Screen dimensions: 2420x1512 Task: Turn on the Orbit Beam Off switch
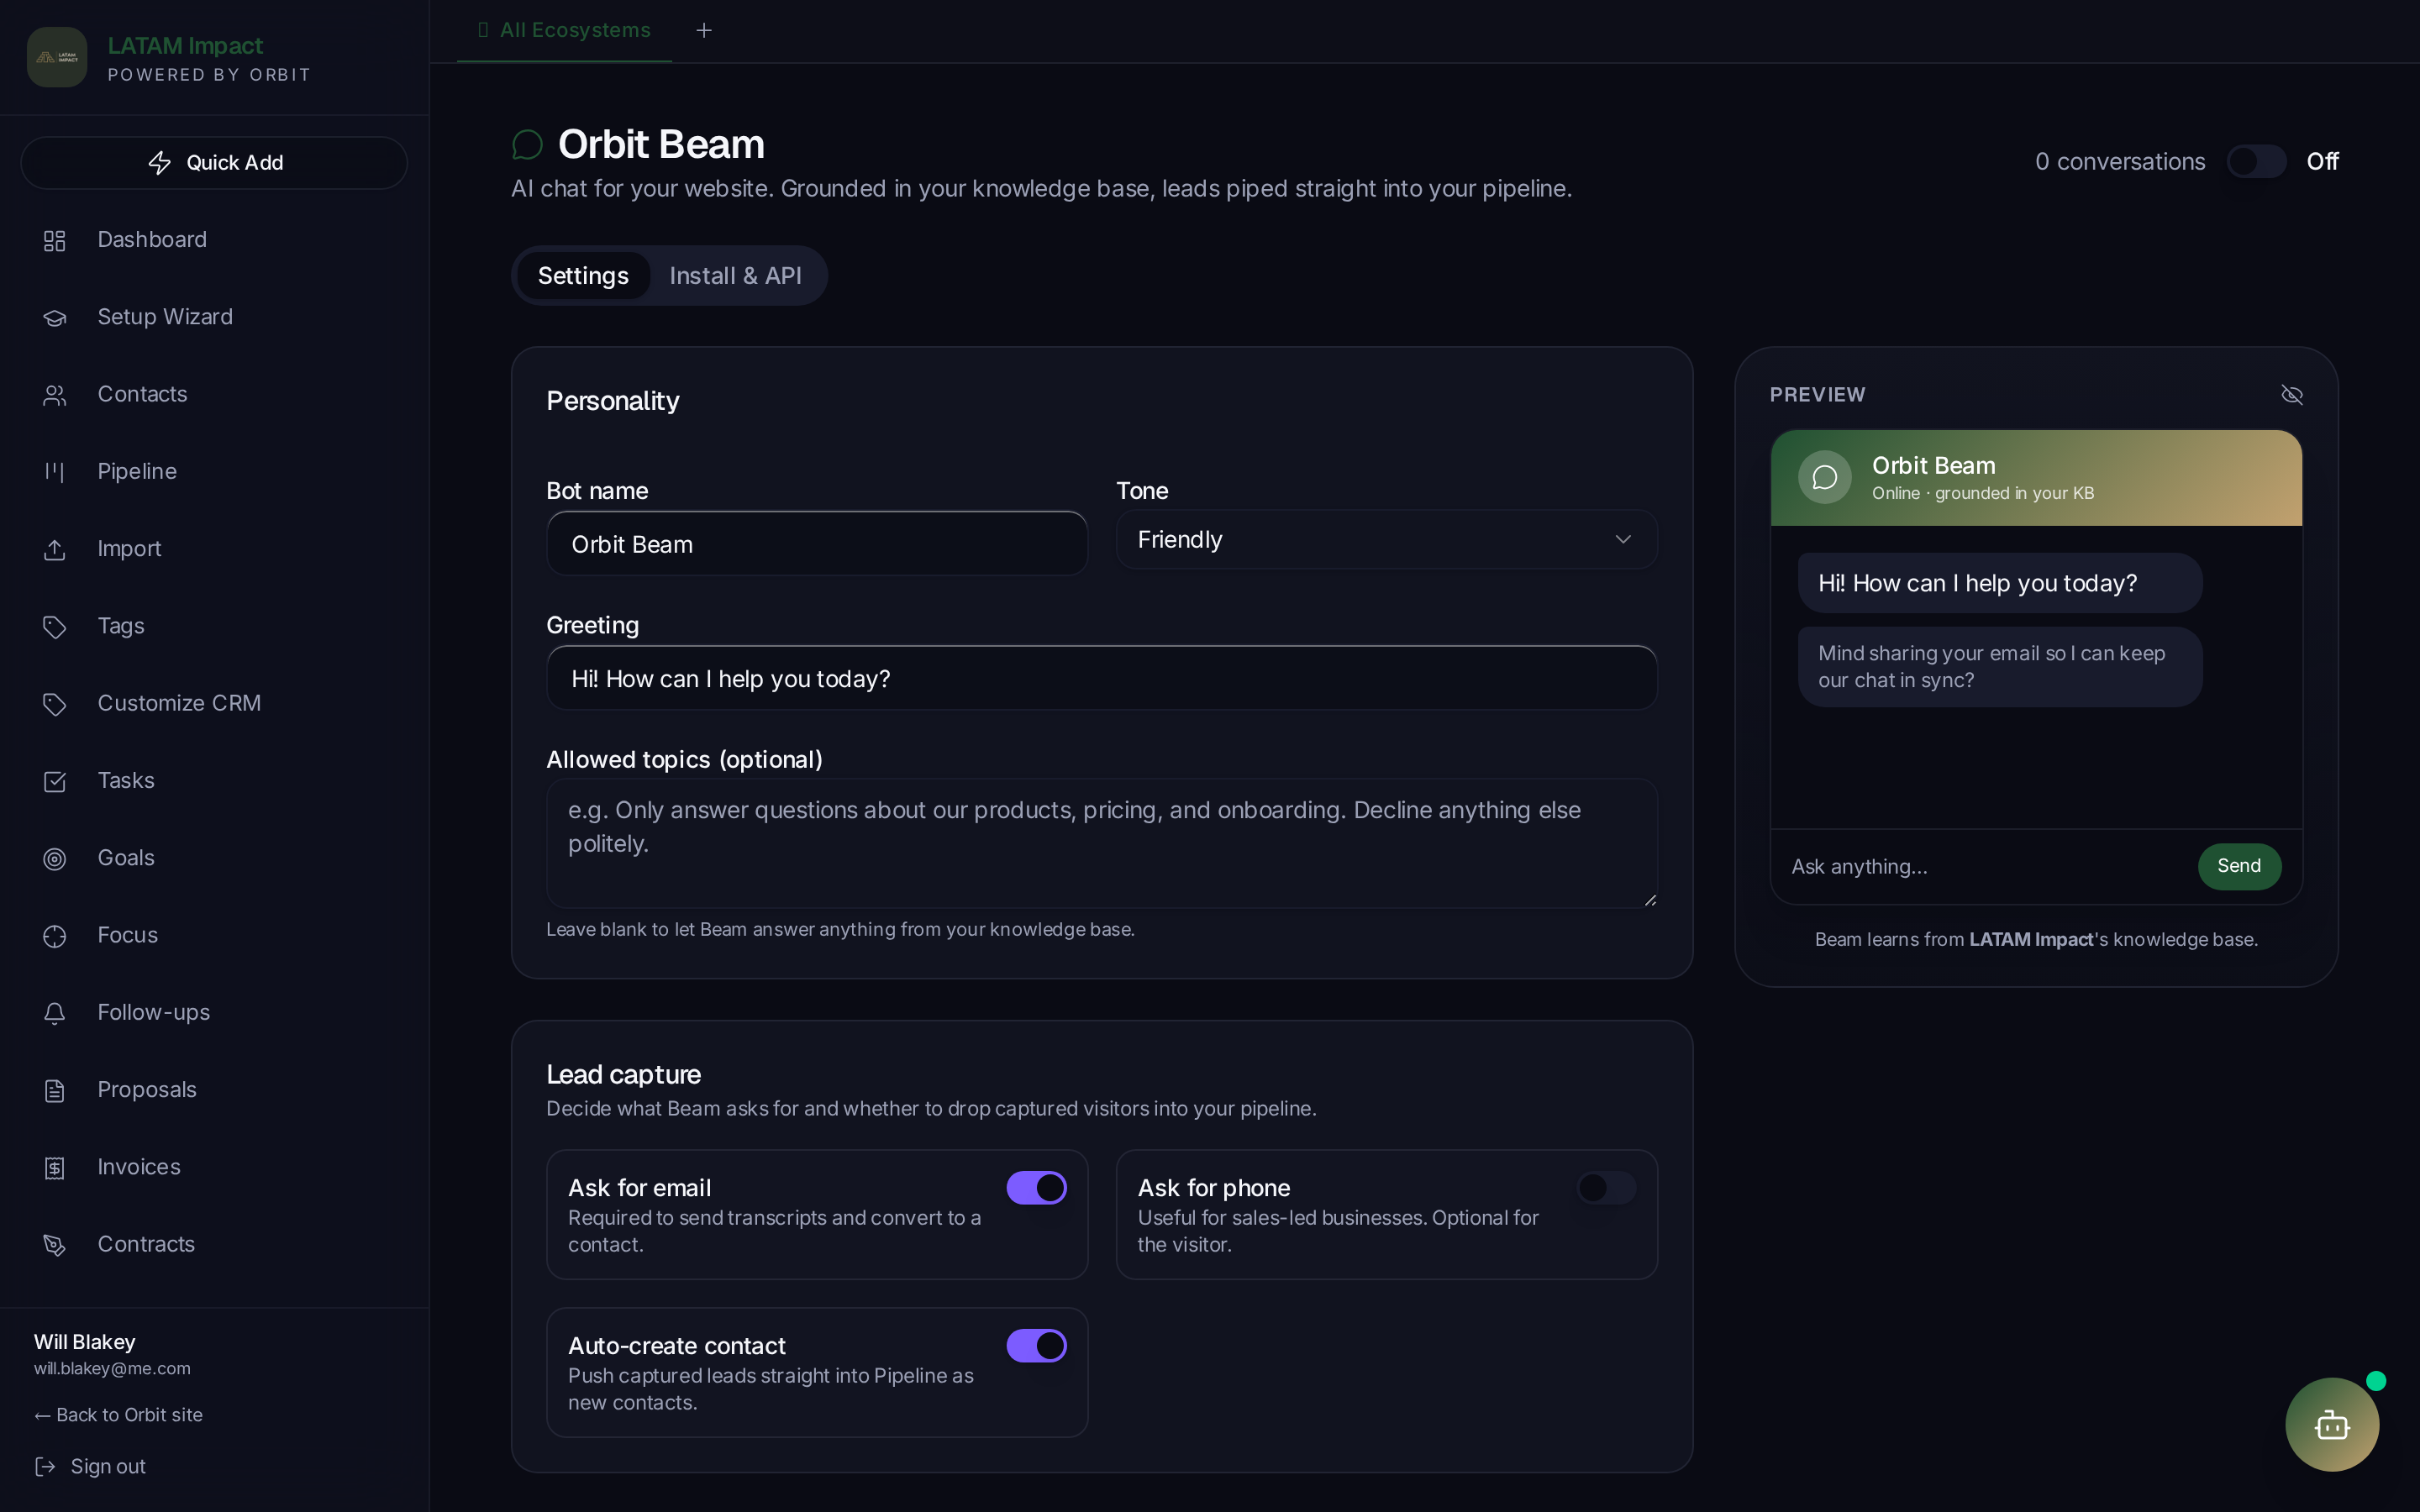click(2256, 161)
